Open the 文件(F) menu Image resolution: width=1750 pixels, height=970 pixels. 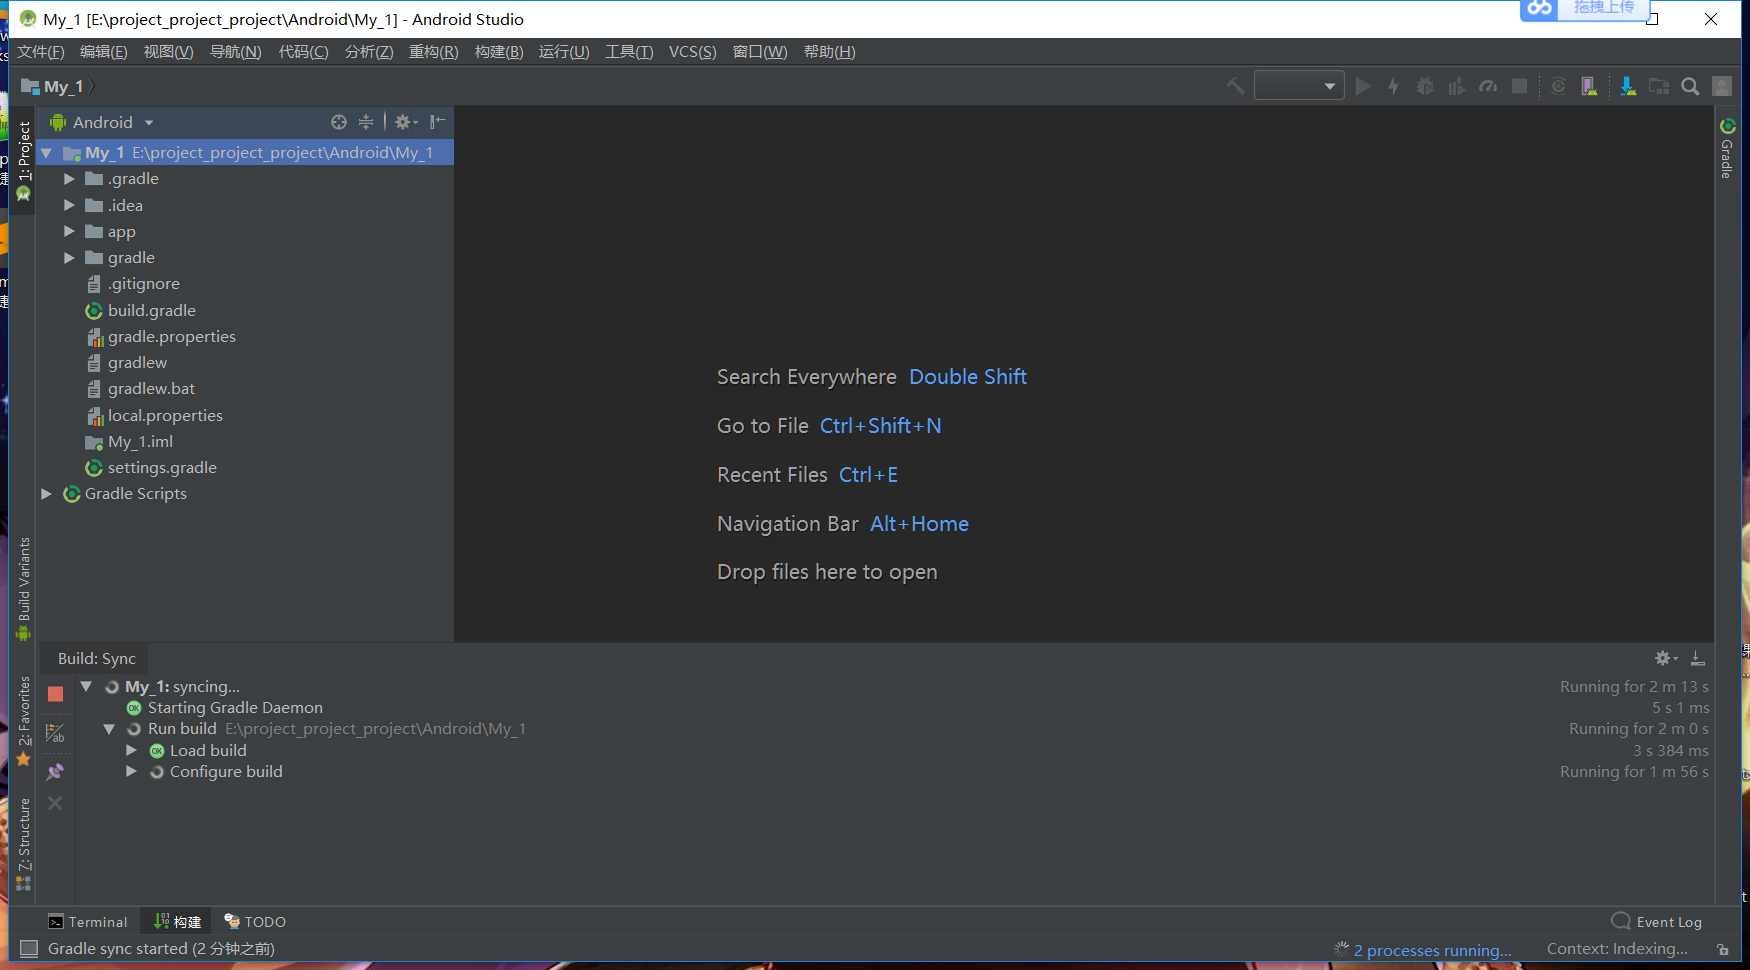click(x=40, y=52)
